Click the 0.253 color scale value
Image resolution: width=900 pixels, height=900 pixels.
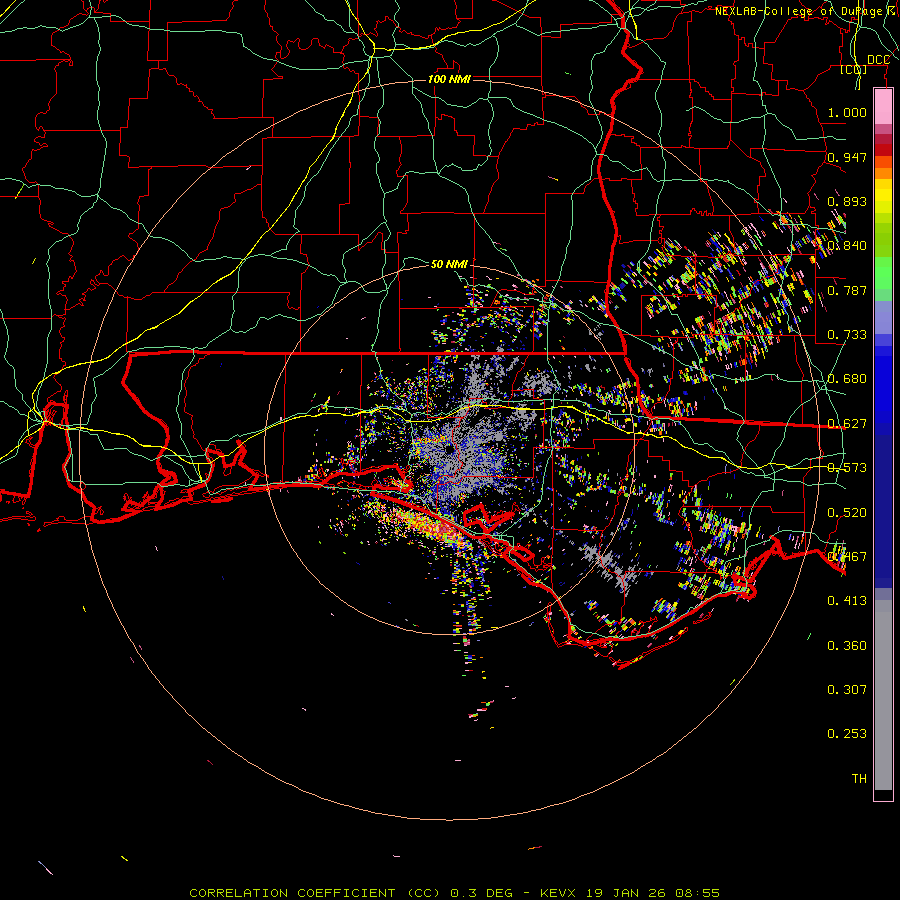pyautogui.click(x=847, y=734)
